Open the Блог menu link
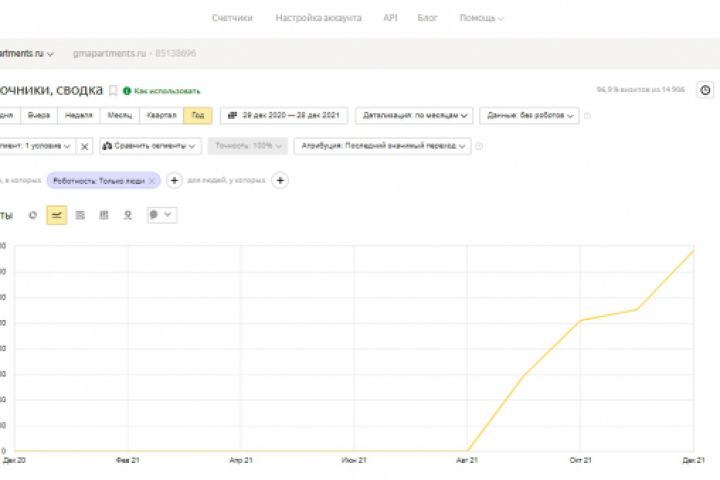 pyautogui.click(x=427, y=18)
